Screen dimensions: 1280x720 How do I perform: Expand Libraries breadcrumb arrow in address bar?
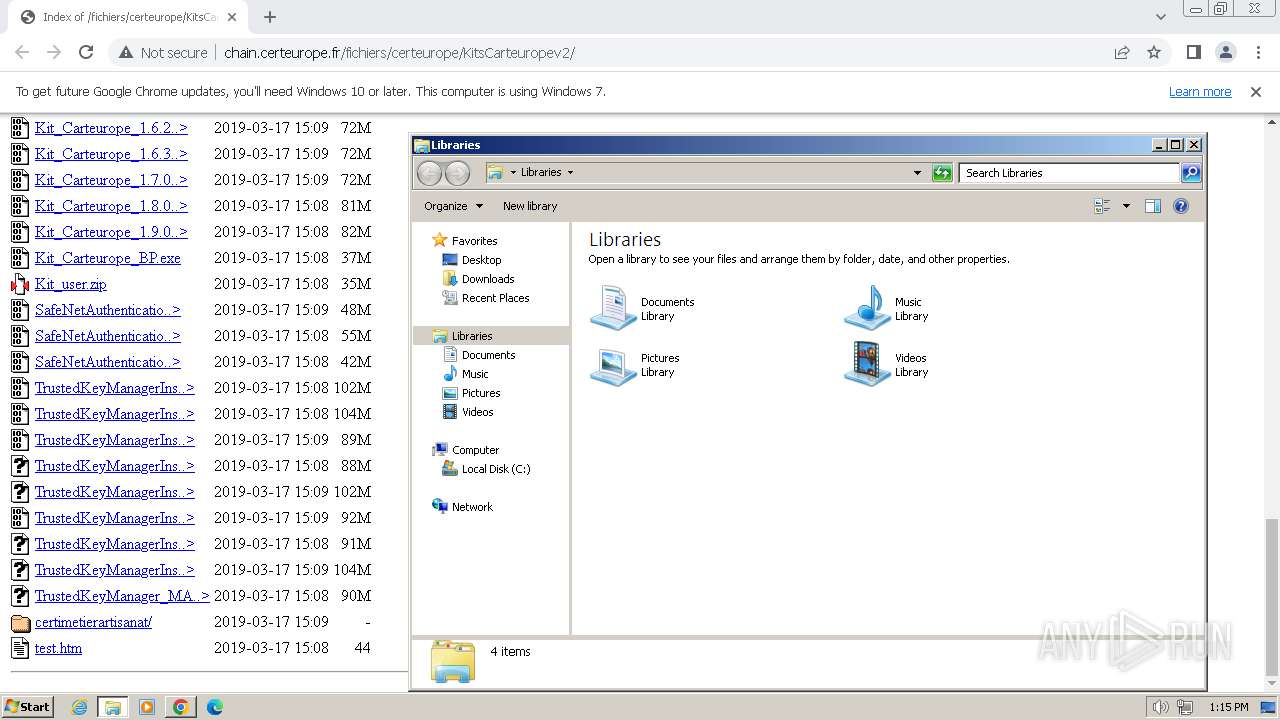pos(570,172)
